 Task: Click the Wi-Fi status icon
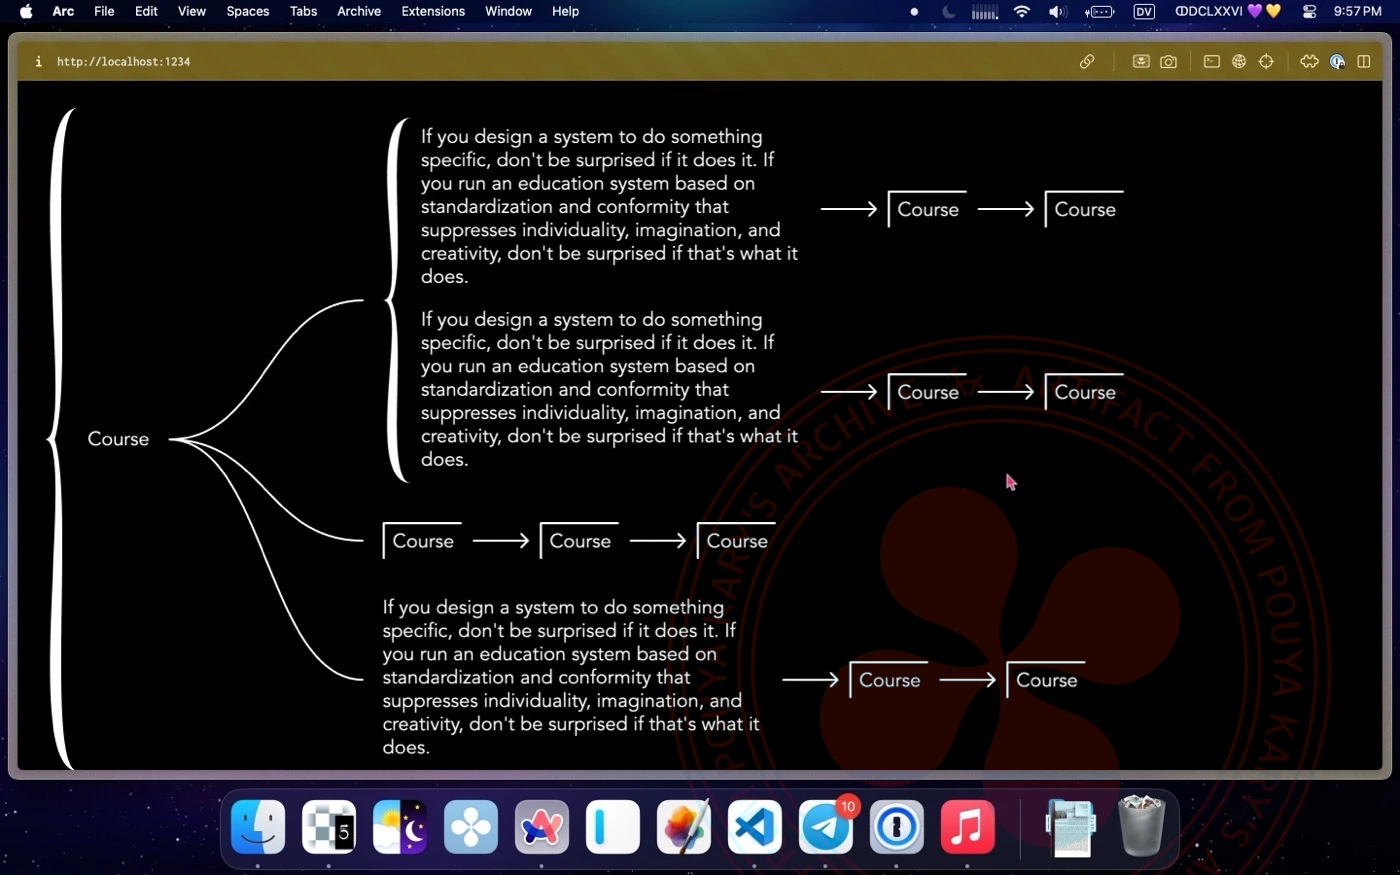click(1021, 11)
